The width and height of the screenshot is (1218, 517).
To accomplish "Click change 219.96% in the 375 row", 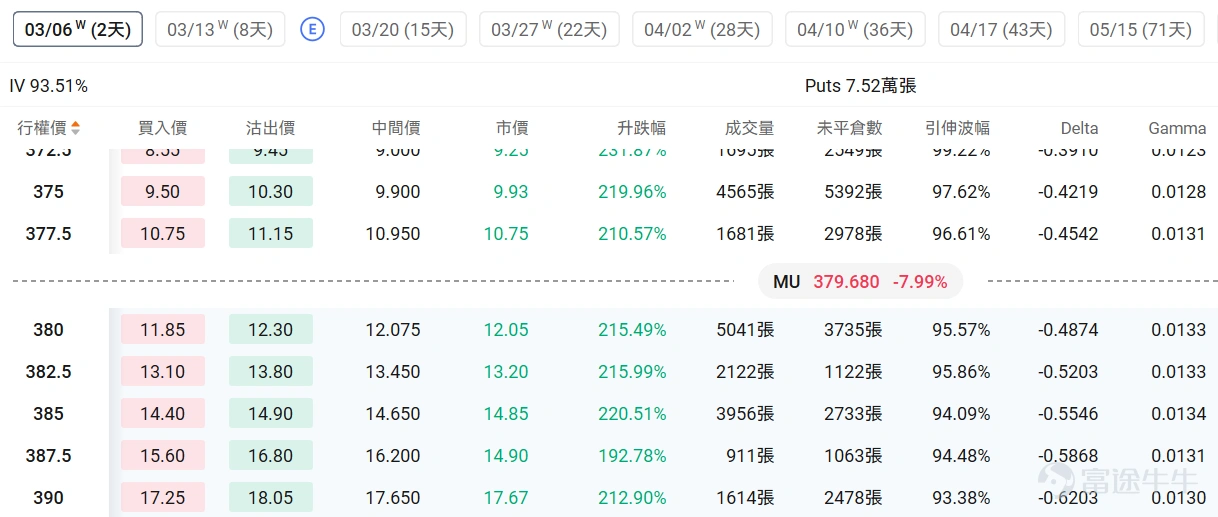I will pos(633,192).
